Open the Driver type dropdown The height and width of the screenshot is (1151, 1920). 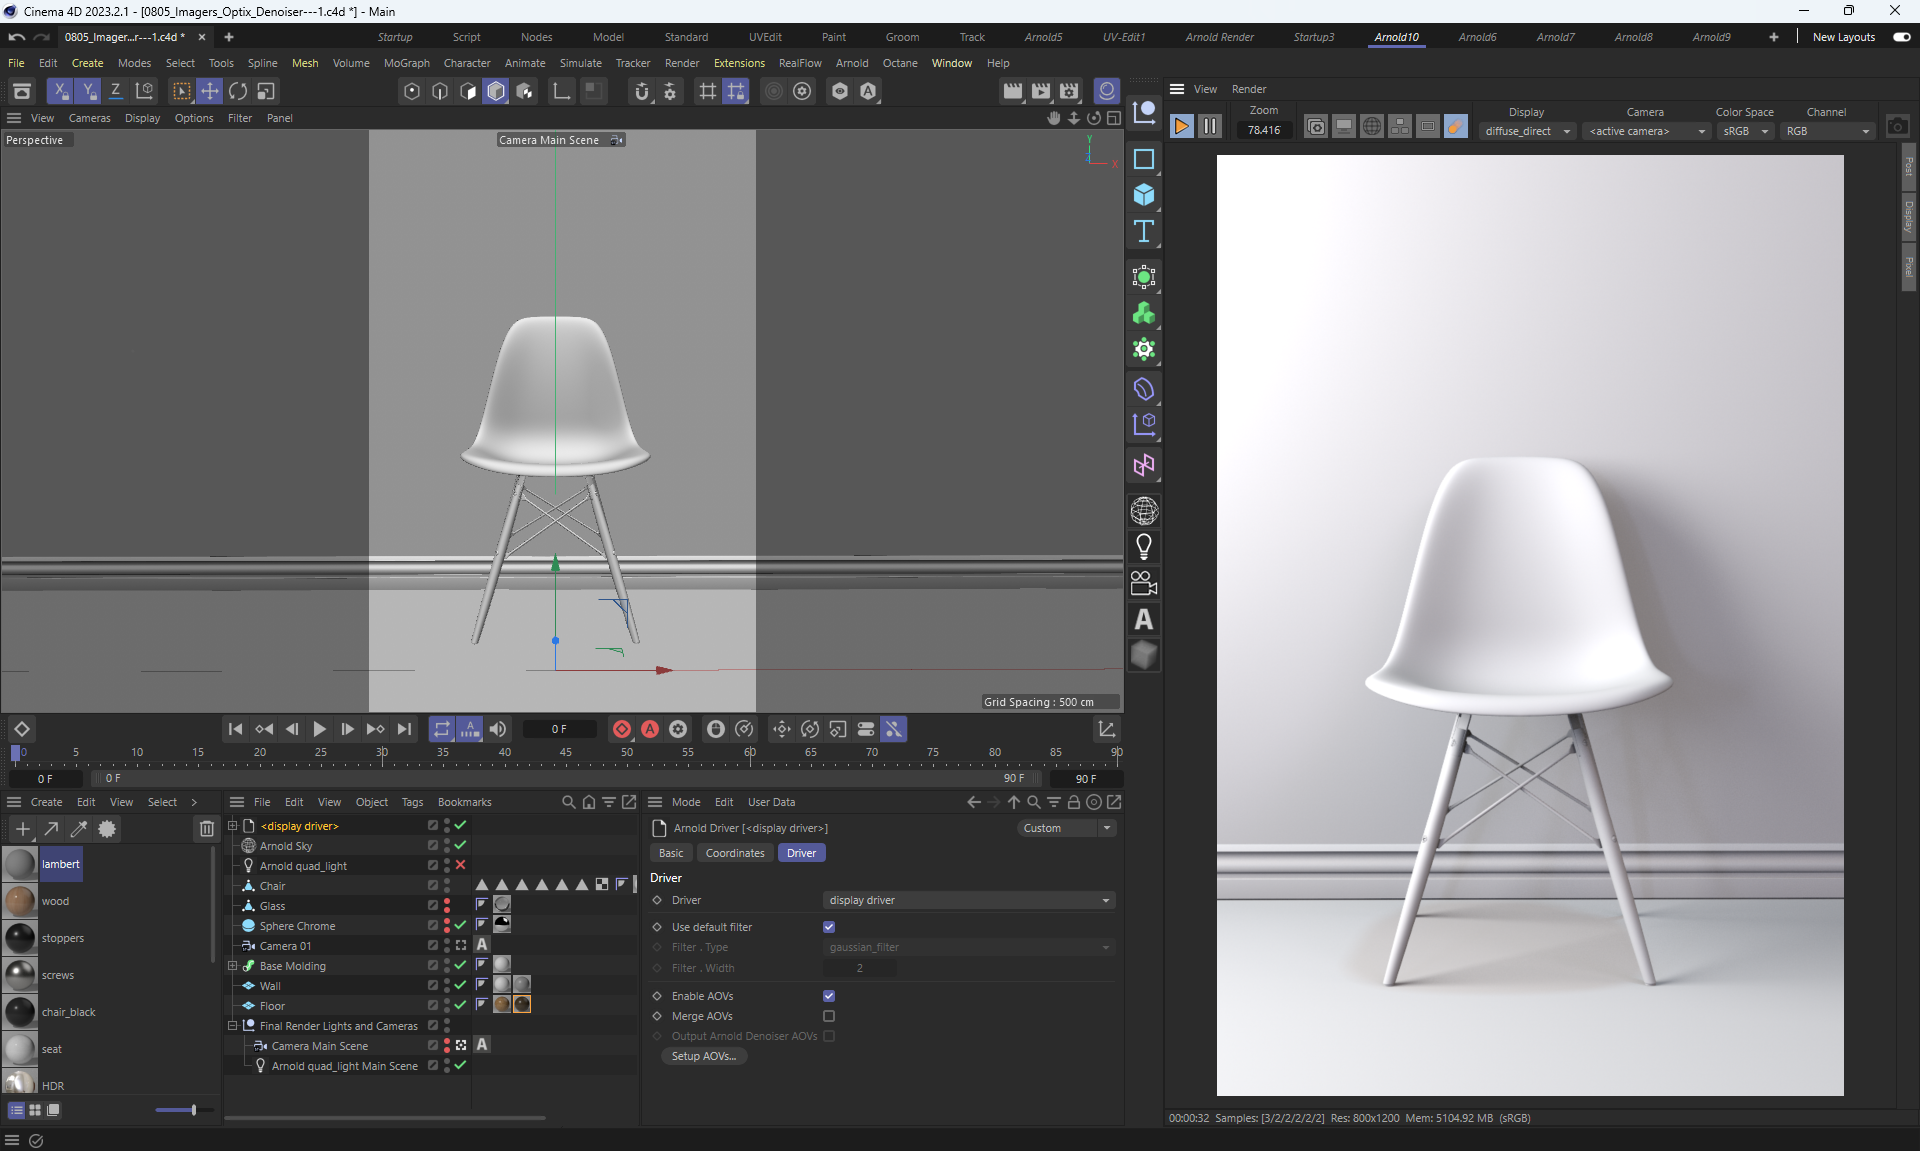point(968,900)
